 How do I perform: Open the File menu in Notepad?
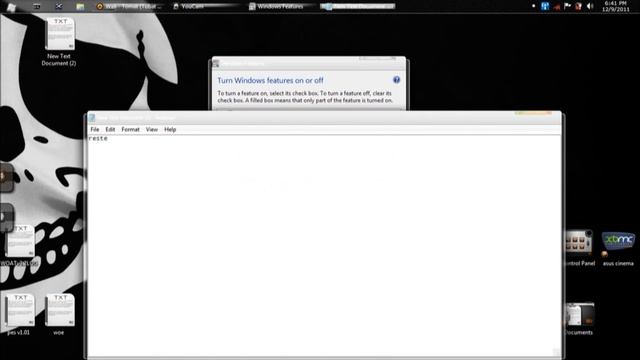pyautogui.click(x=95, y=129)
